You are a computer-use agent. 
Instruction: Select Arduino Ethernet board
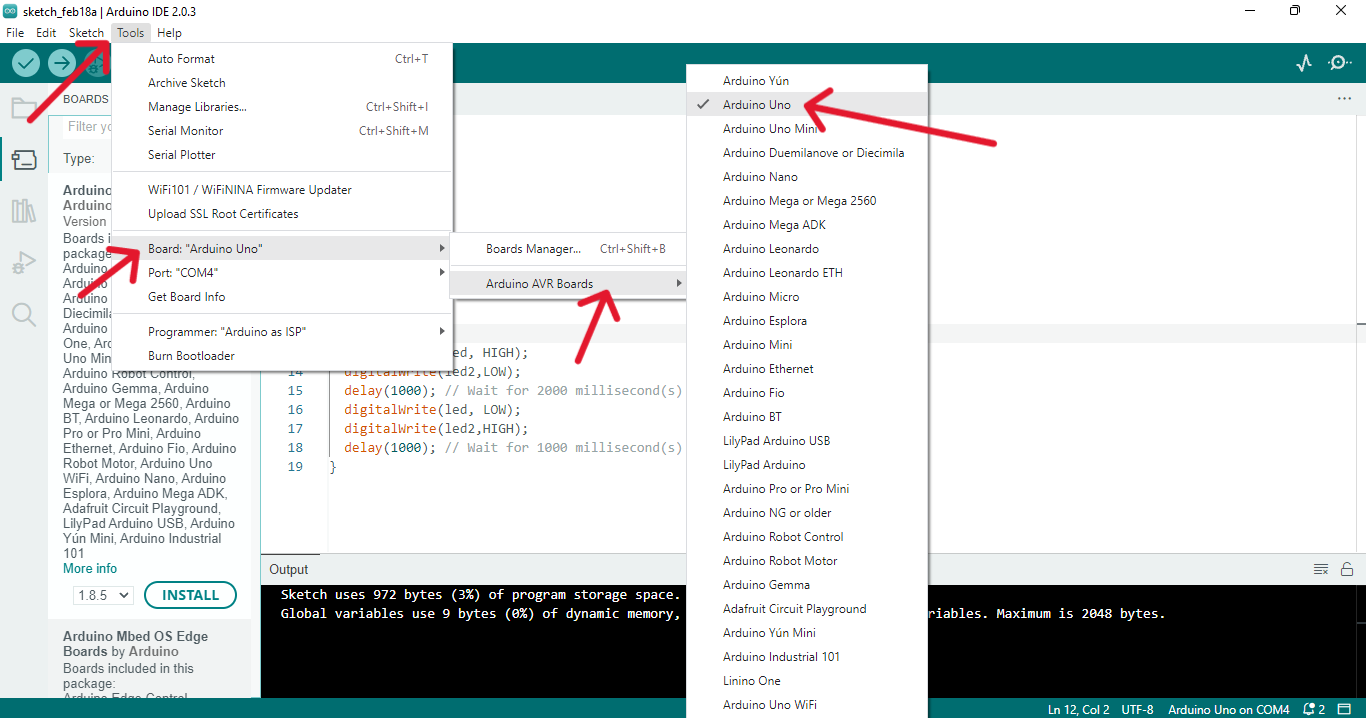tap(807, 369)
